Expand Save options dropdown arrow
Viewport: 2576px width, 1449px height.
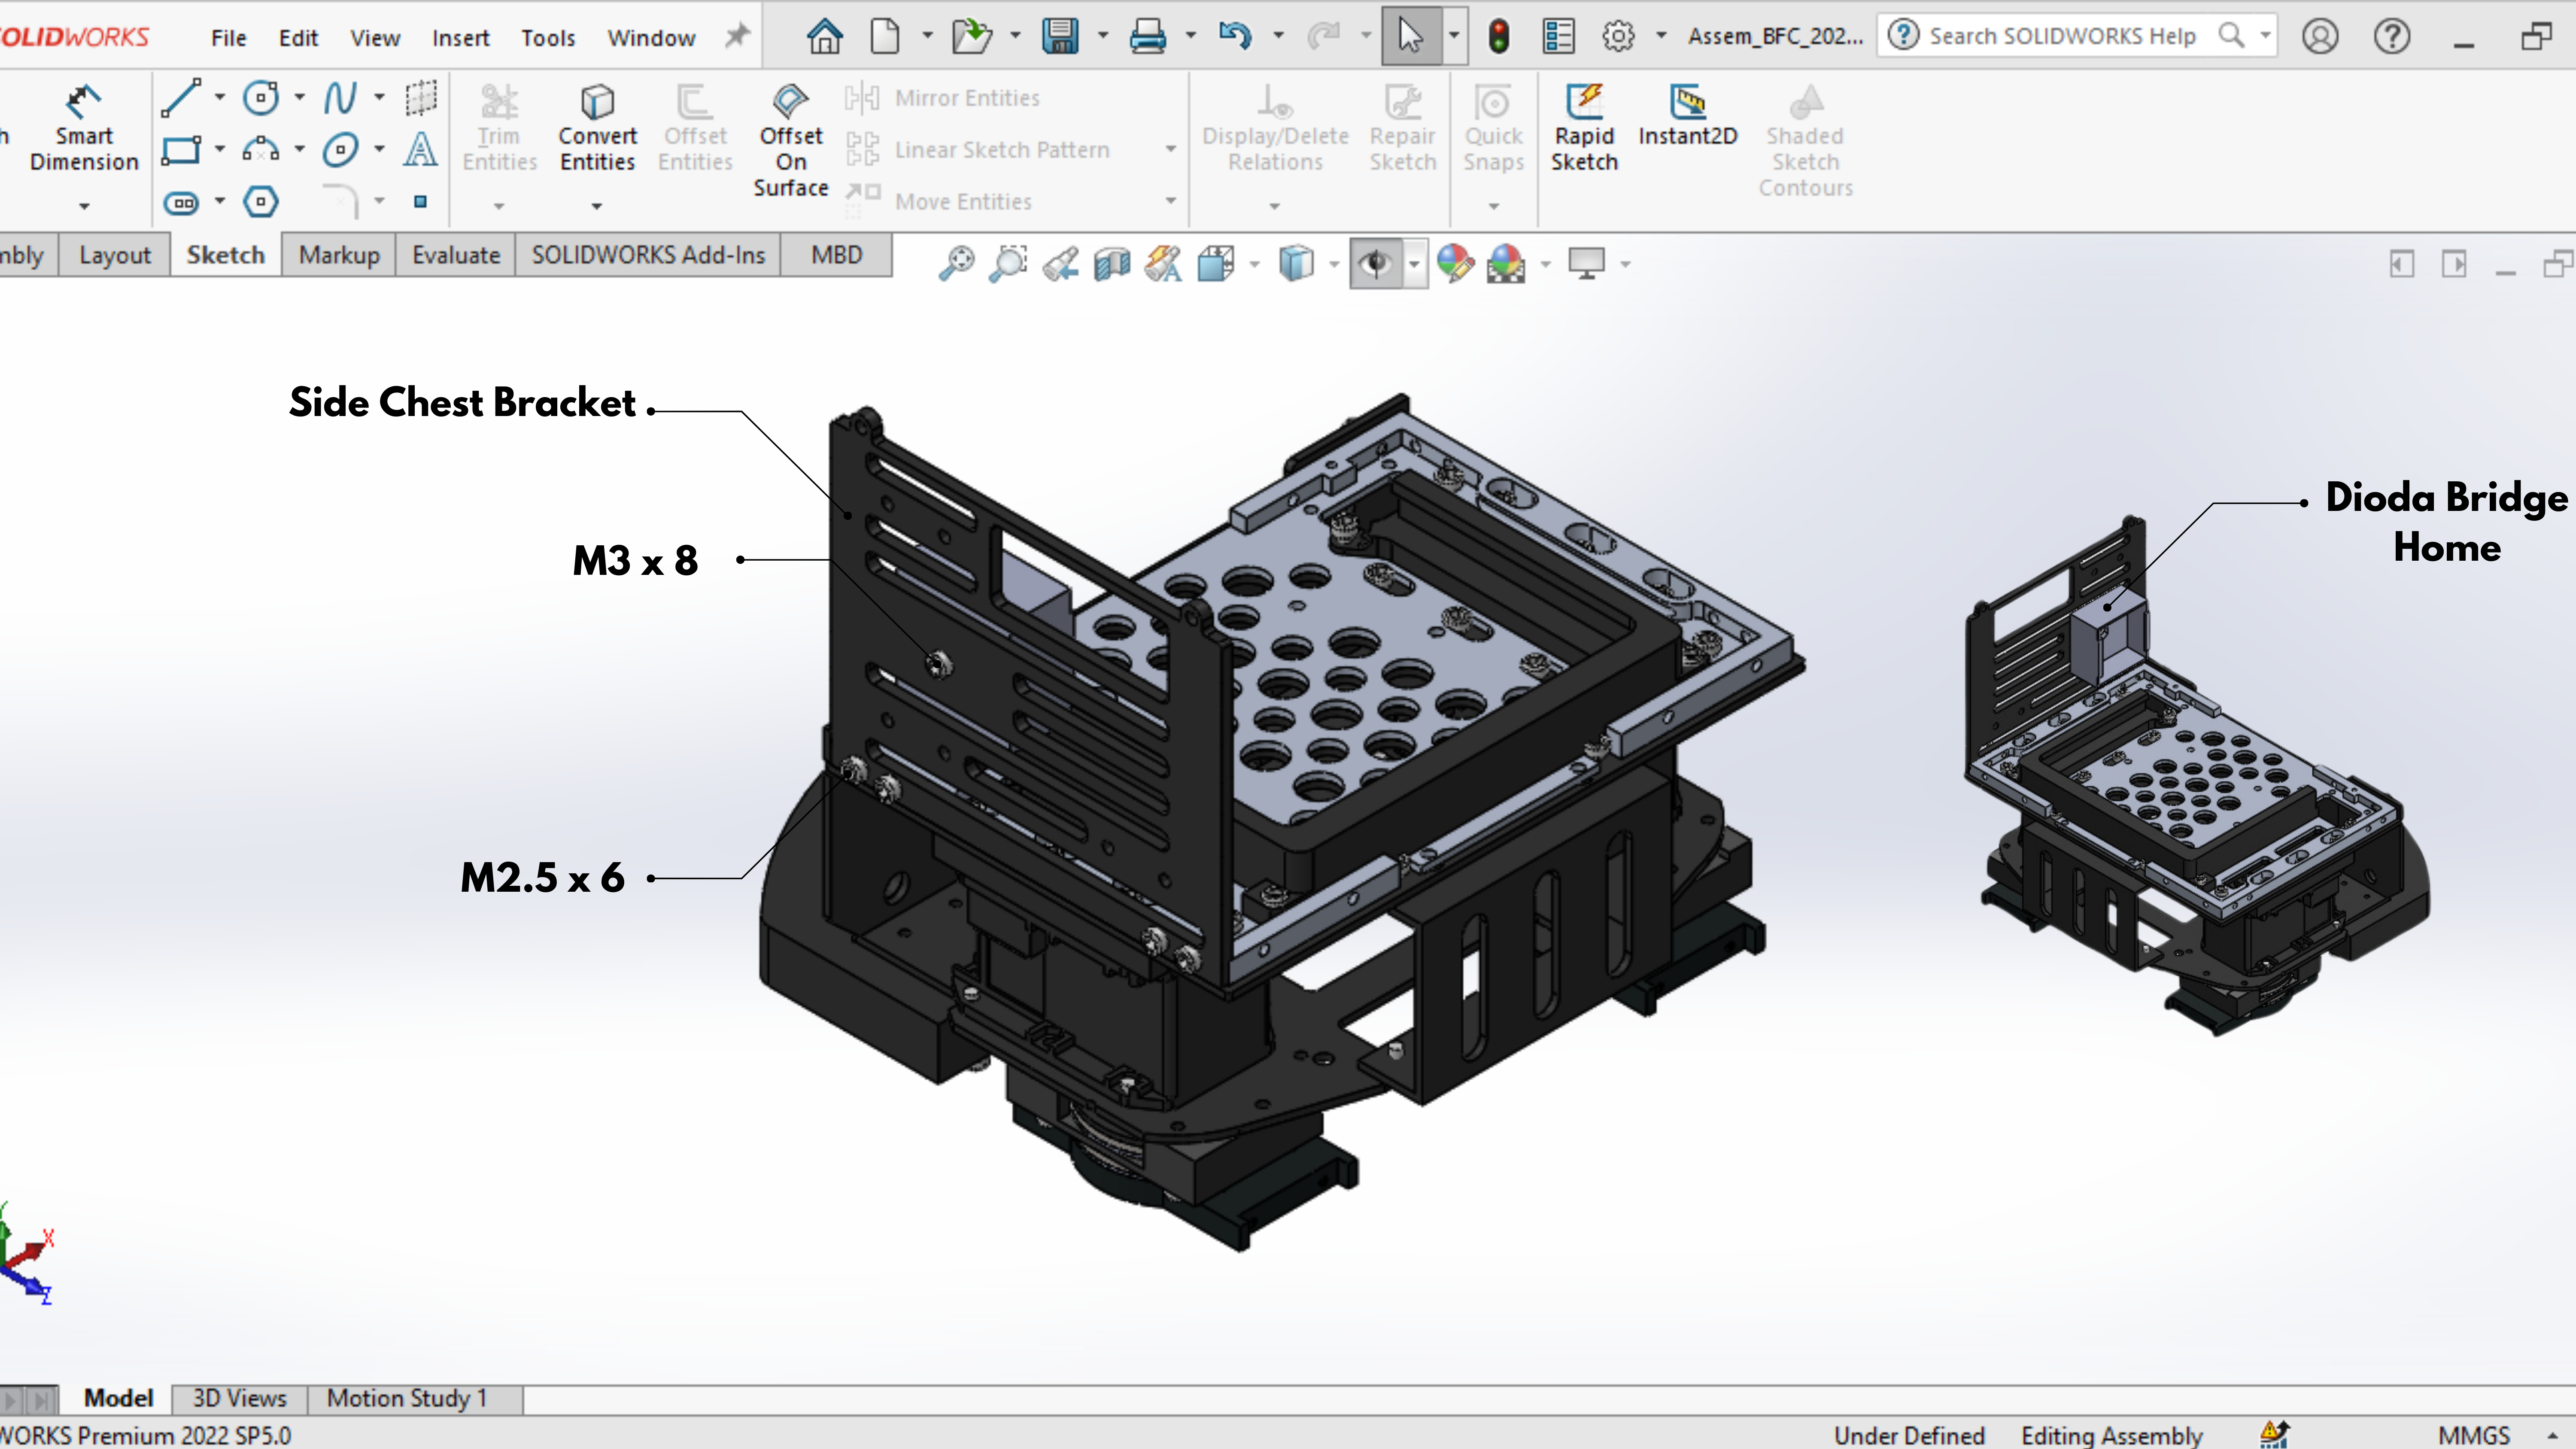[1103, 36]
